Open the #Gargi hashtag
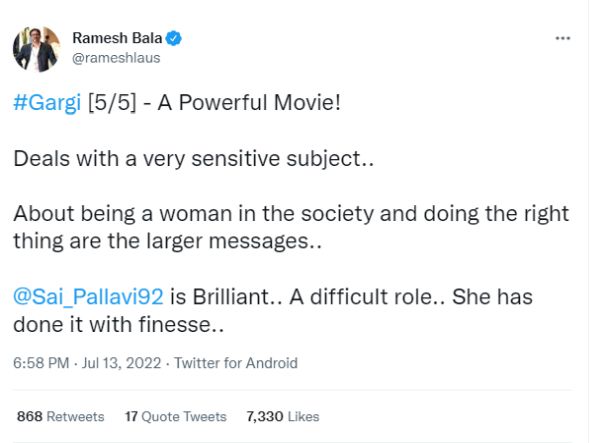This screenshot has width=600, height=443. pos(48,103)
